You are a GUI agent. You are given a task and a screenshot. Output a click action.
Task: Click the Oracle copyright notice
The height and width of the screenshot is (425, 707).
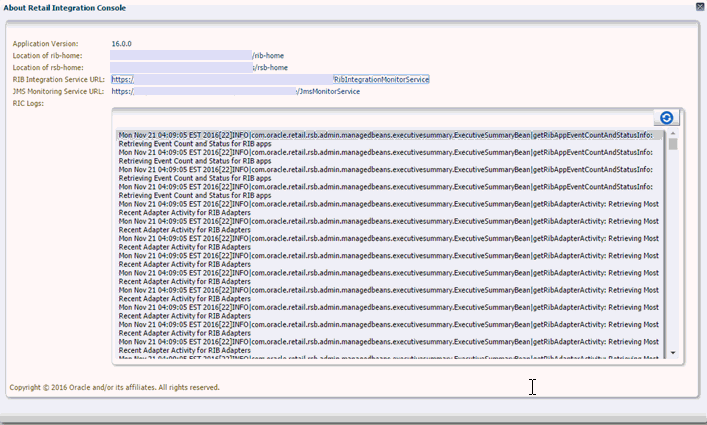click(115, 387)
